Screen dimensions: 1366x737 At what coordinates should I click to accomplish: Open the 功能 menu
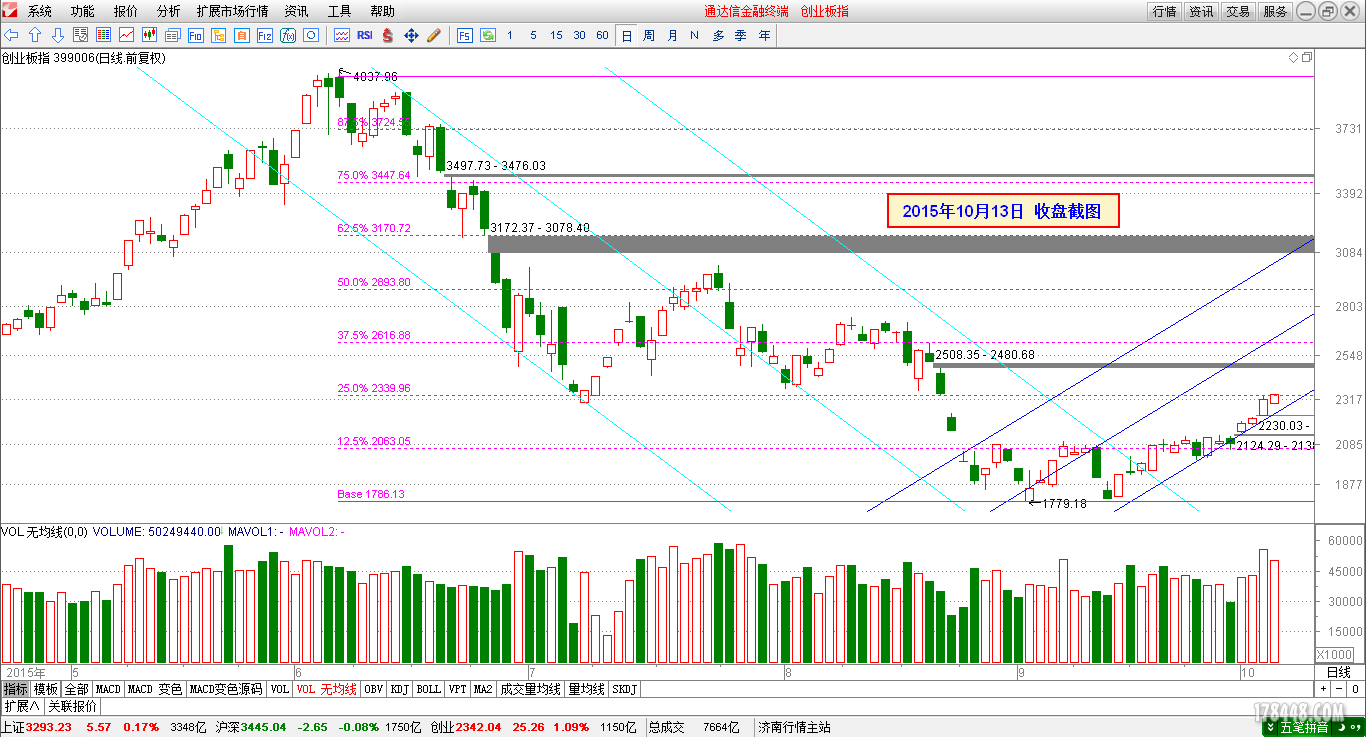[x=83, y=11]
